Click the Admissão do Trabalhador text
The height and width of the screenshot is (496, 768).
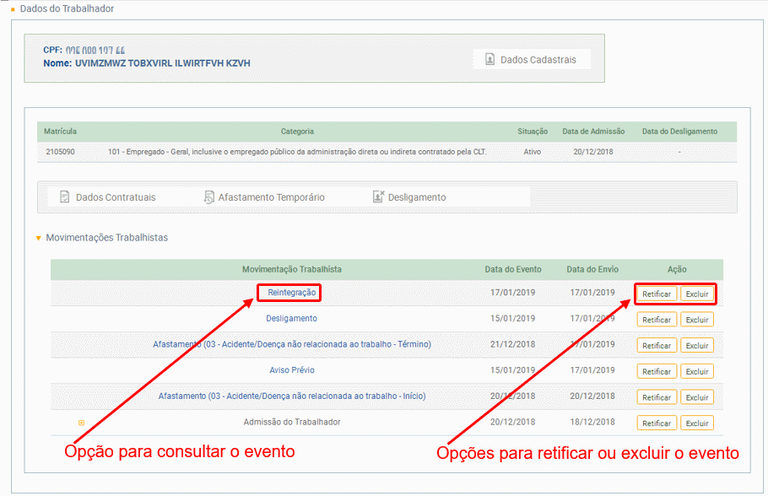point(292,422)
